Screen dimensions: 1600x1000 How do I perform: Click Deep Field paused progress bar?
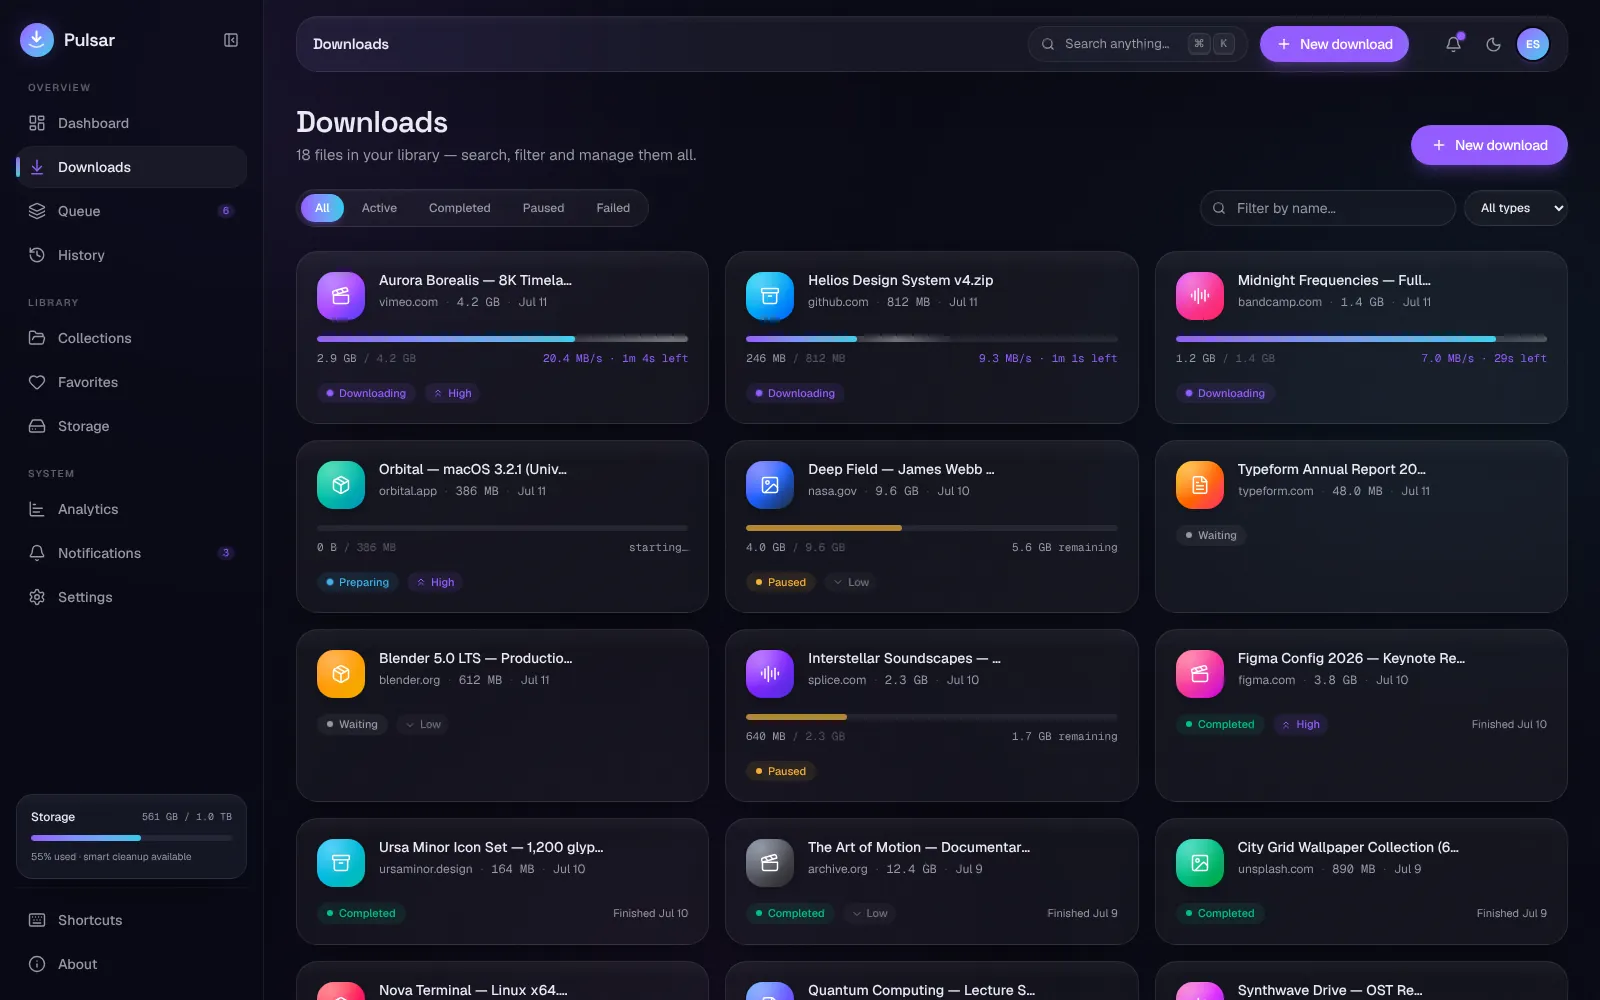point(932,528)
